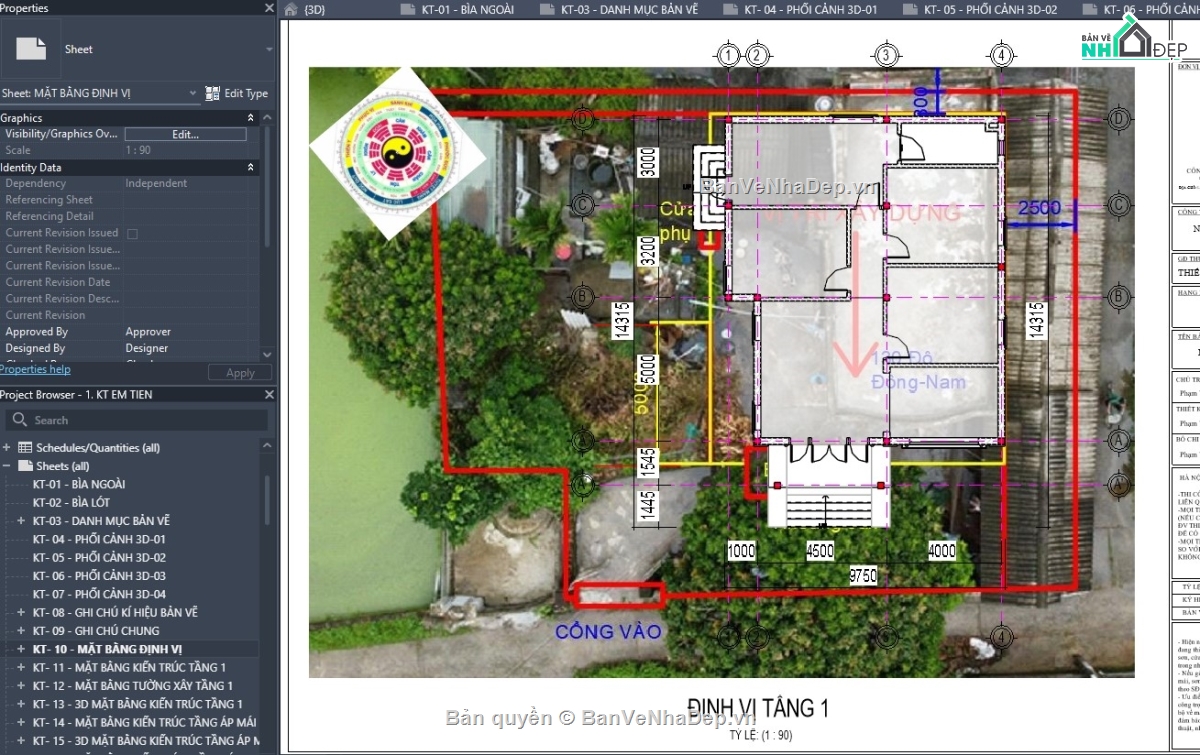Screen dimensions: 1200x755
Task: Open the Sheet type selector dropdown
Action: coord(269,49)
